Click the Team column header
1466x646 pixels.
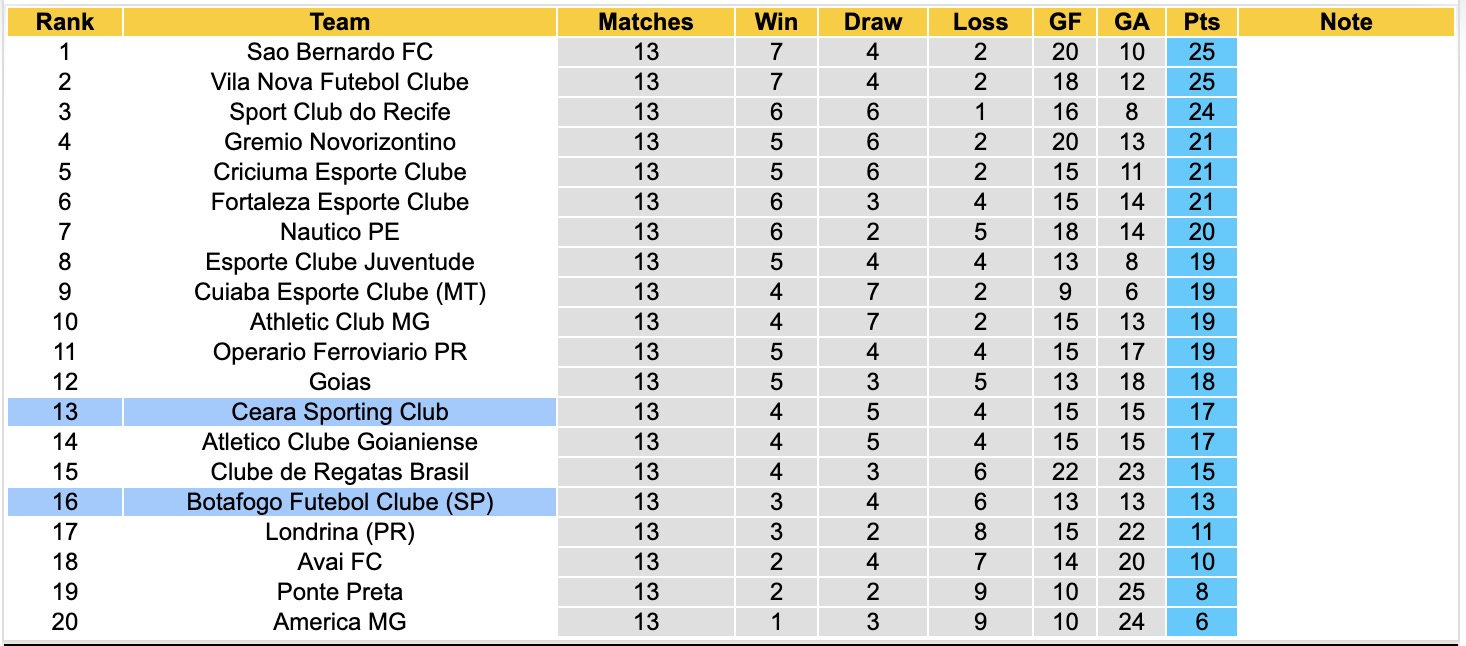coord(340,22)
